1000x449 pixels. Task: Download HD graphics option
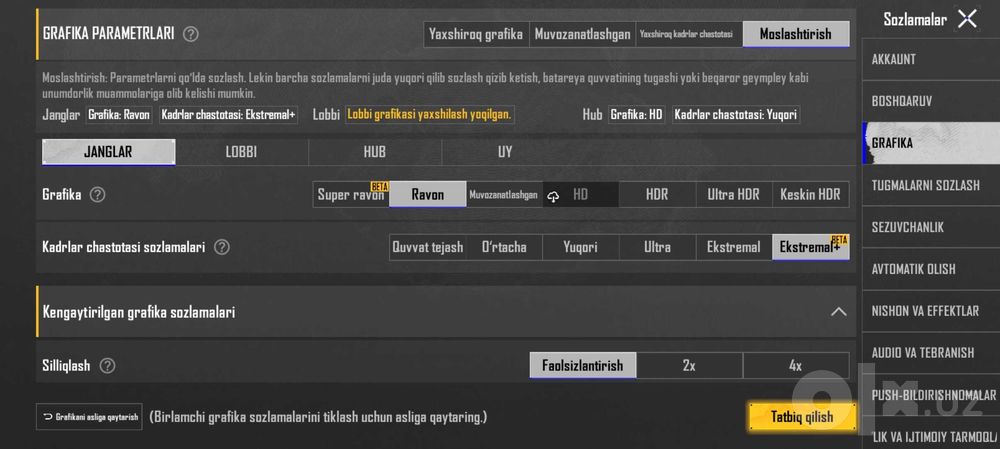click(581, 195)
